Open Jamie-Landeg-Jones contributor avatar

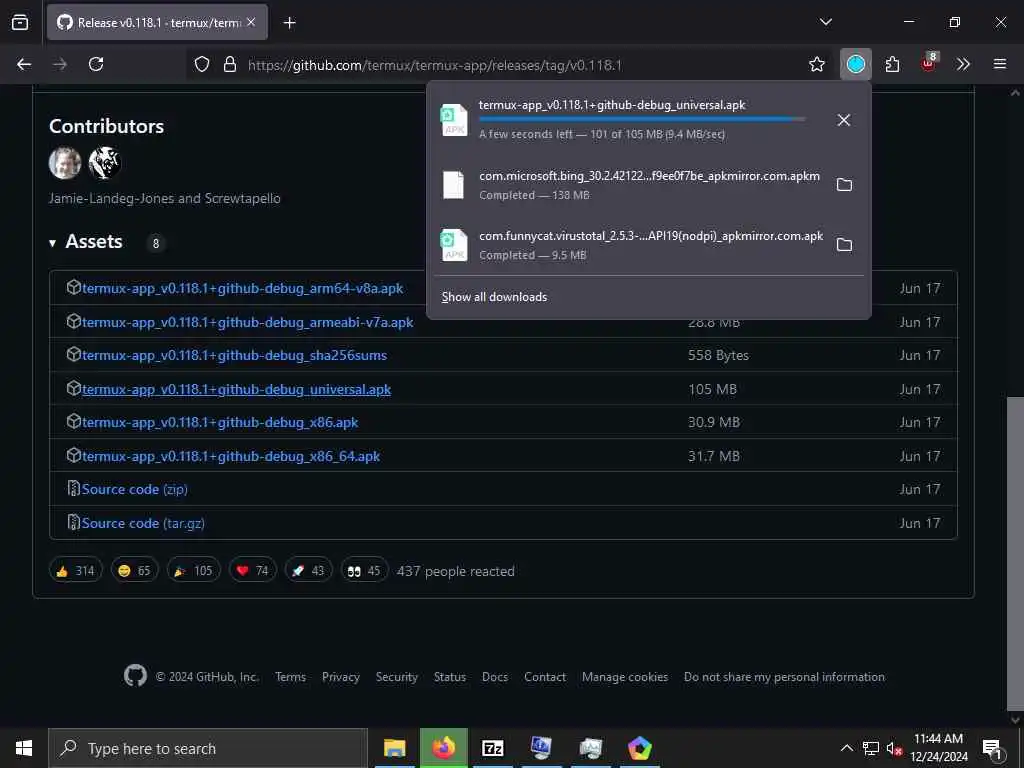(x=65, y=163)
